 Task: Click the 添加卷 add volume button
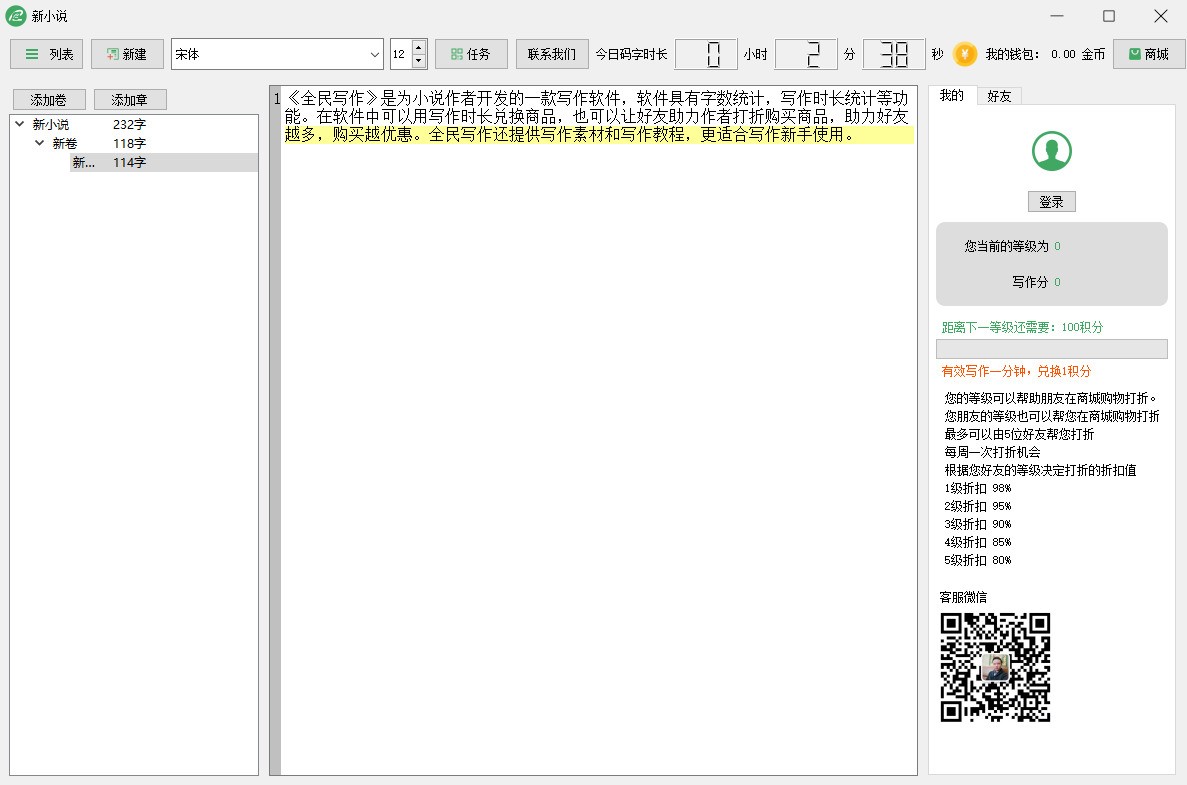pyautogui.click(x=49, y=100)
